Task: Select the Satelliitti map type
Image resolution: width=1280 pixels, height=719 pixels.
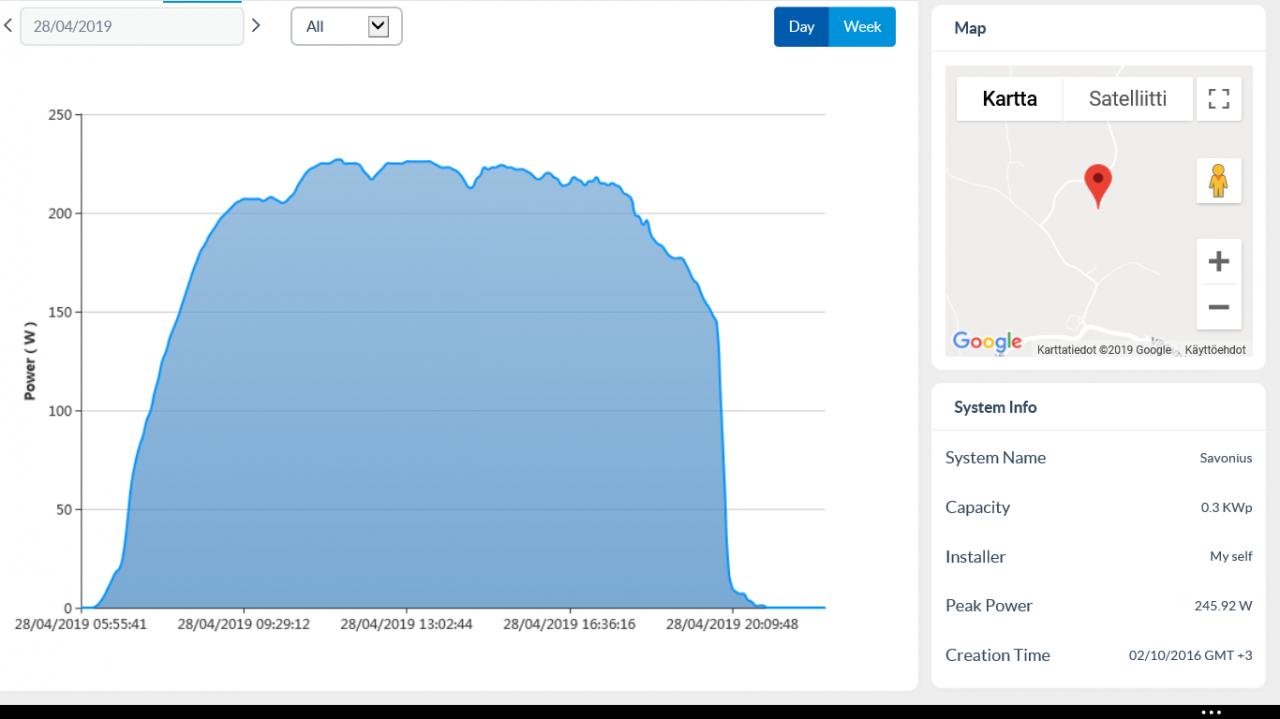Action: 1127,99
